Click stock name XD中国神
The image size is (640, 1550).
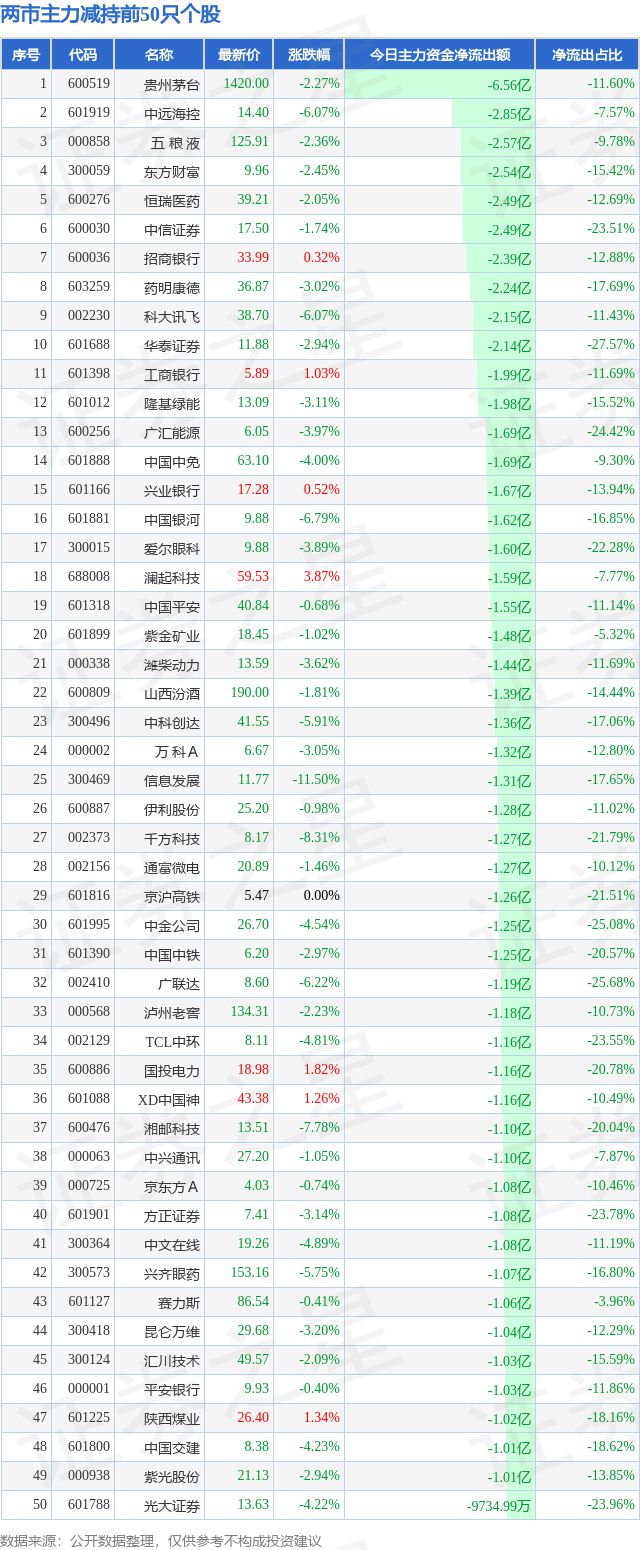(x=169, y=1099)
